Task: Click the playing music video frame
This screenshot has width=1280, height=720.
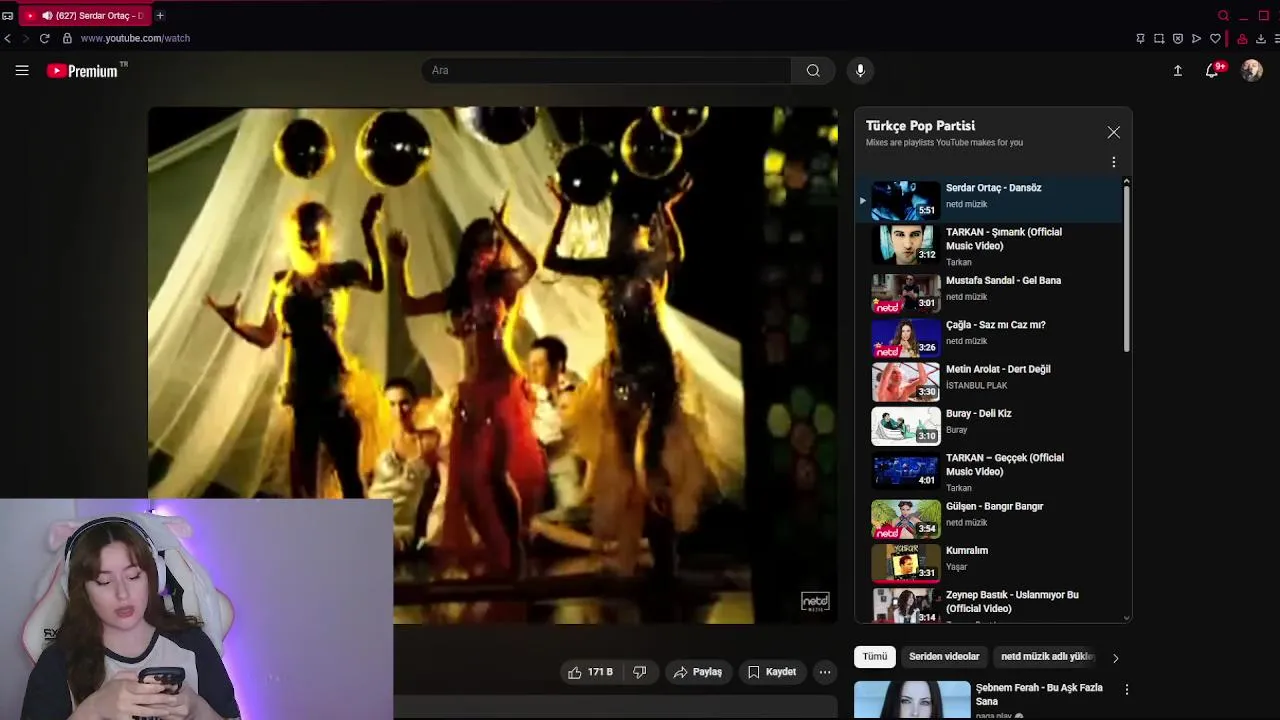Action: 493,365
